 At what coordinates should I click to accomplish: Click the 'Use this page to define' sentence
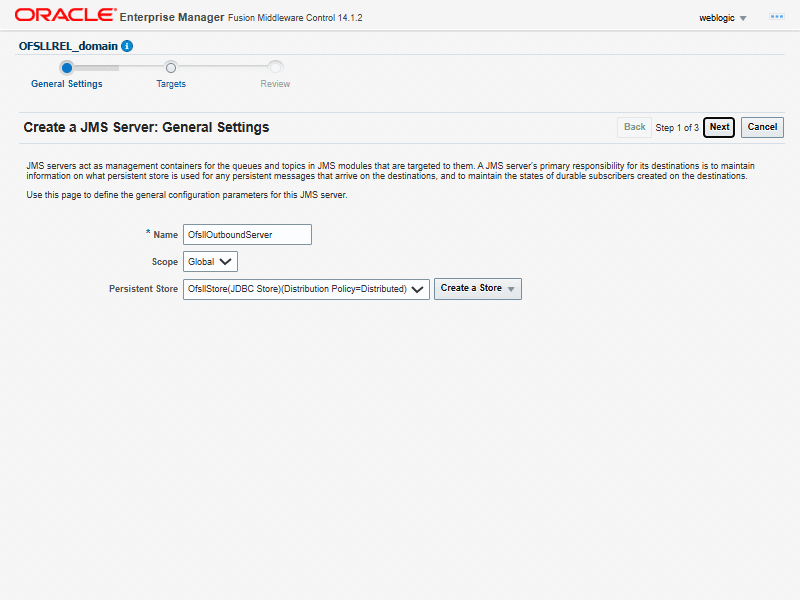click(x=187, y=195)
